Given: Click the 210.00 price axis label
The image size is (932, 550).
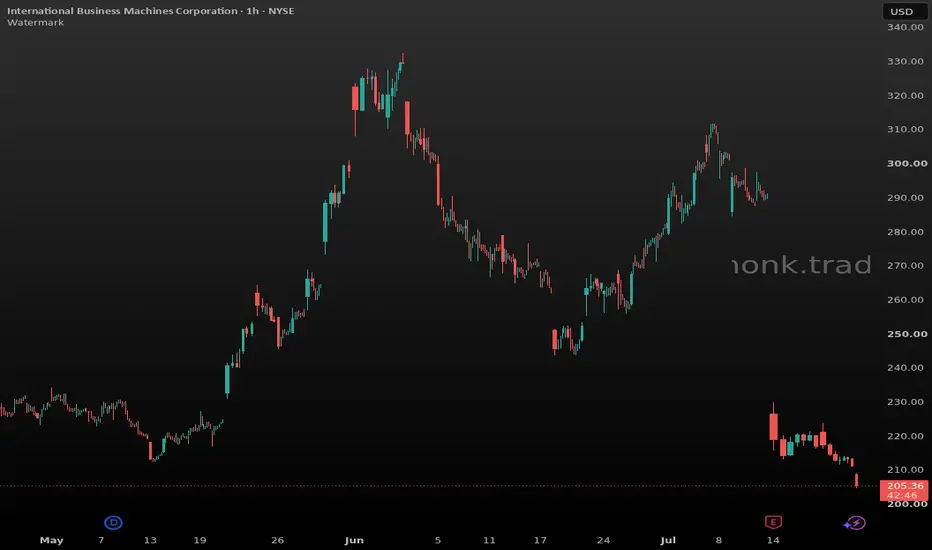Looking at the screenshot, I should click(905, 470).
